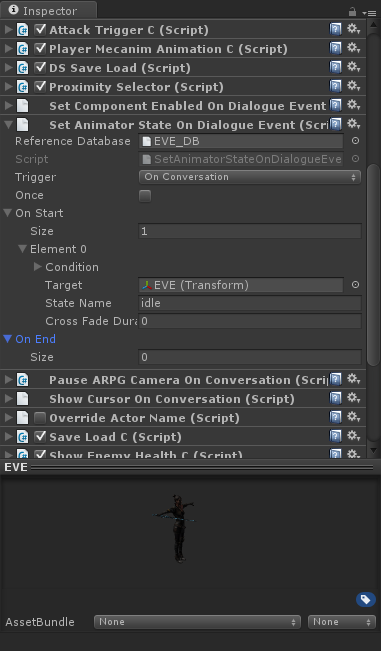Open gear menu for Save Load C script
The width and height of the screenshot is (381, 651).
click(353, 436)
